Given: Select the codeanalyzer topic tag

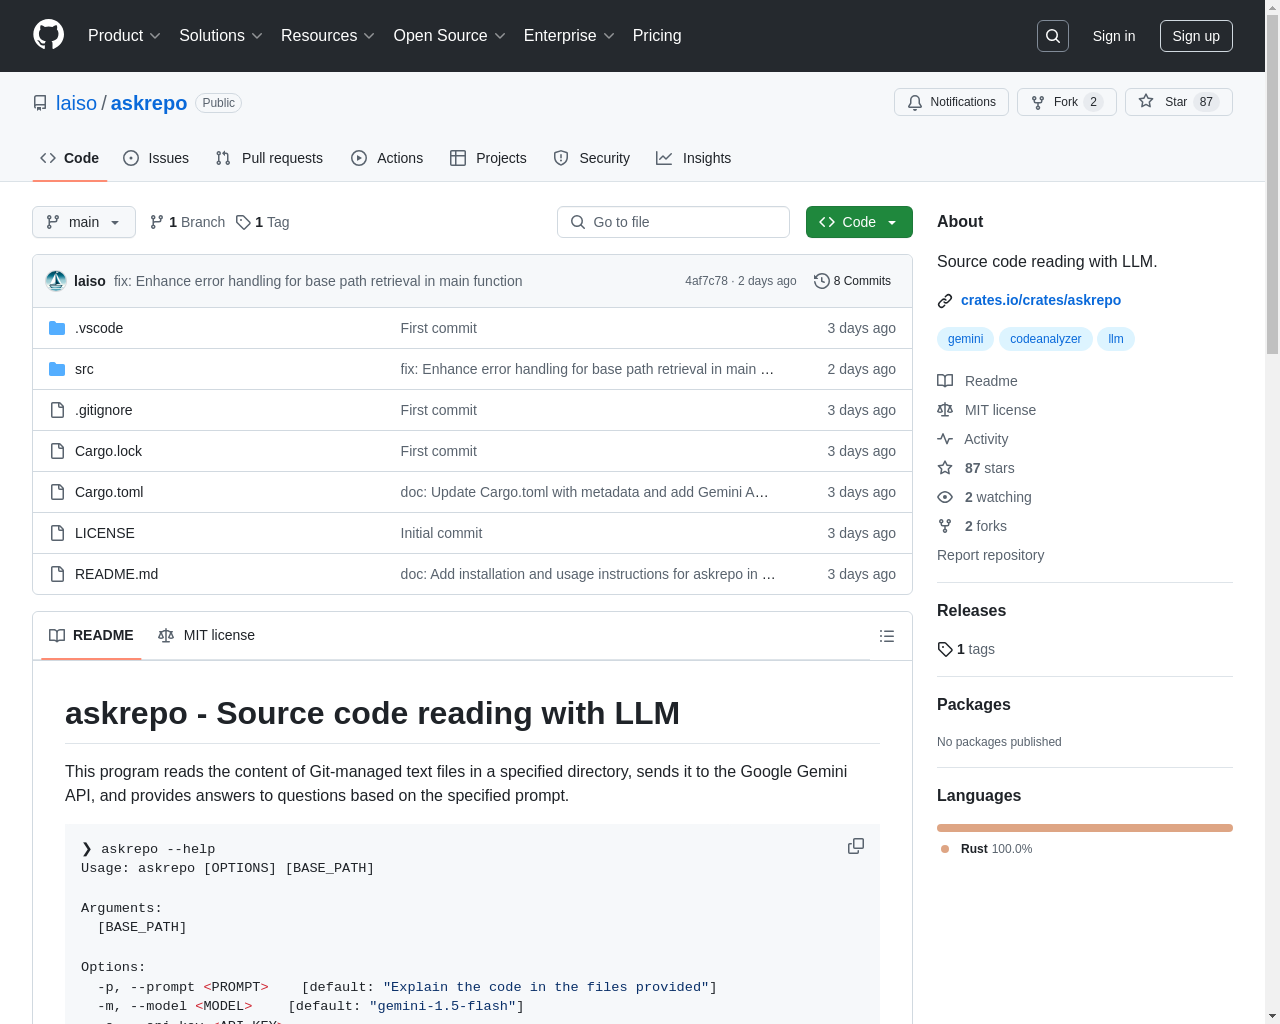Looking at the screenshot, I should tap(1045, 339).
